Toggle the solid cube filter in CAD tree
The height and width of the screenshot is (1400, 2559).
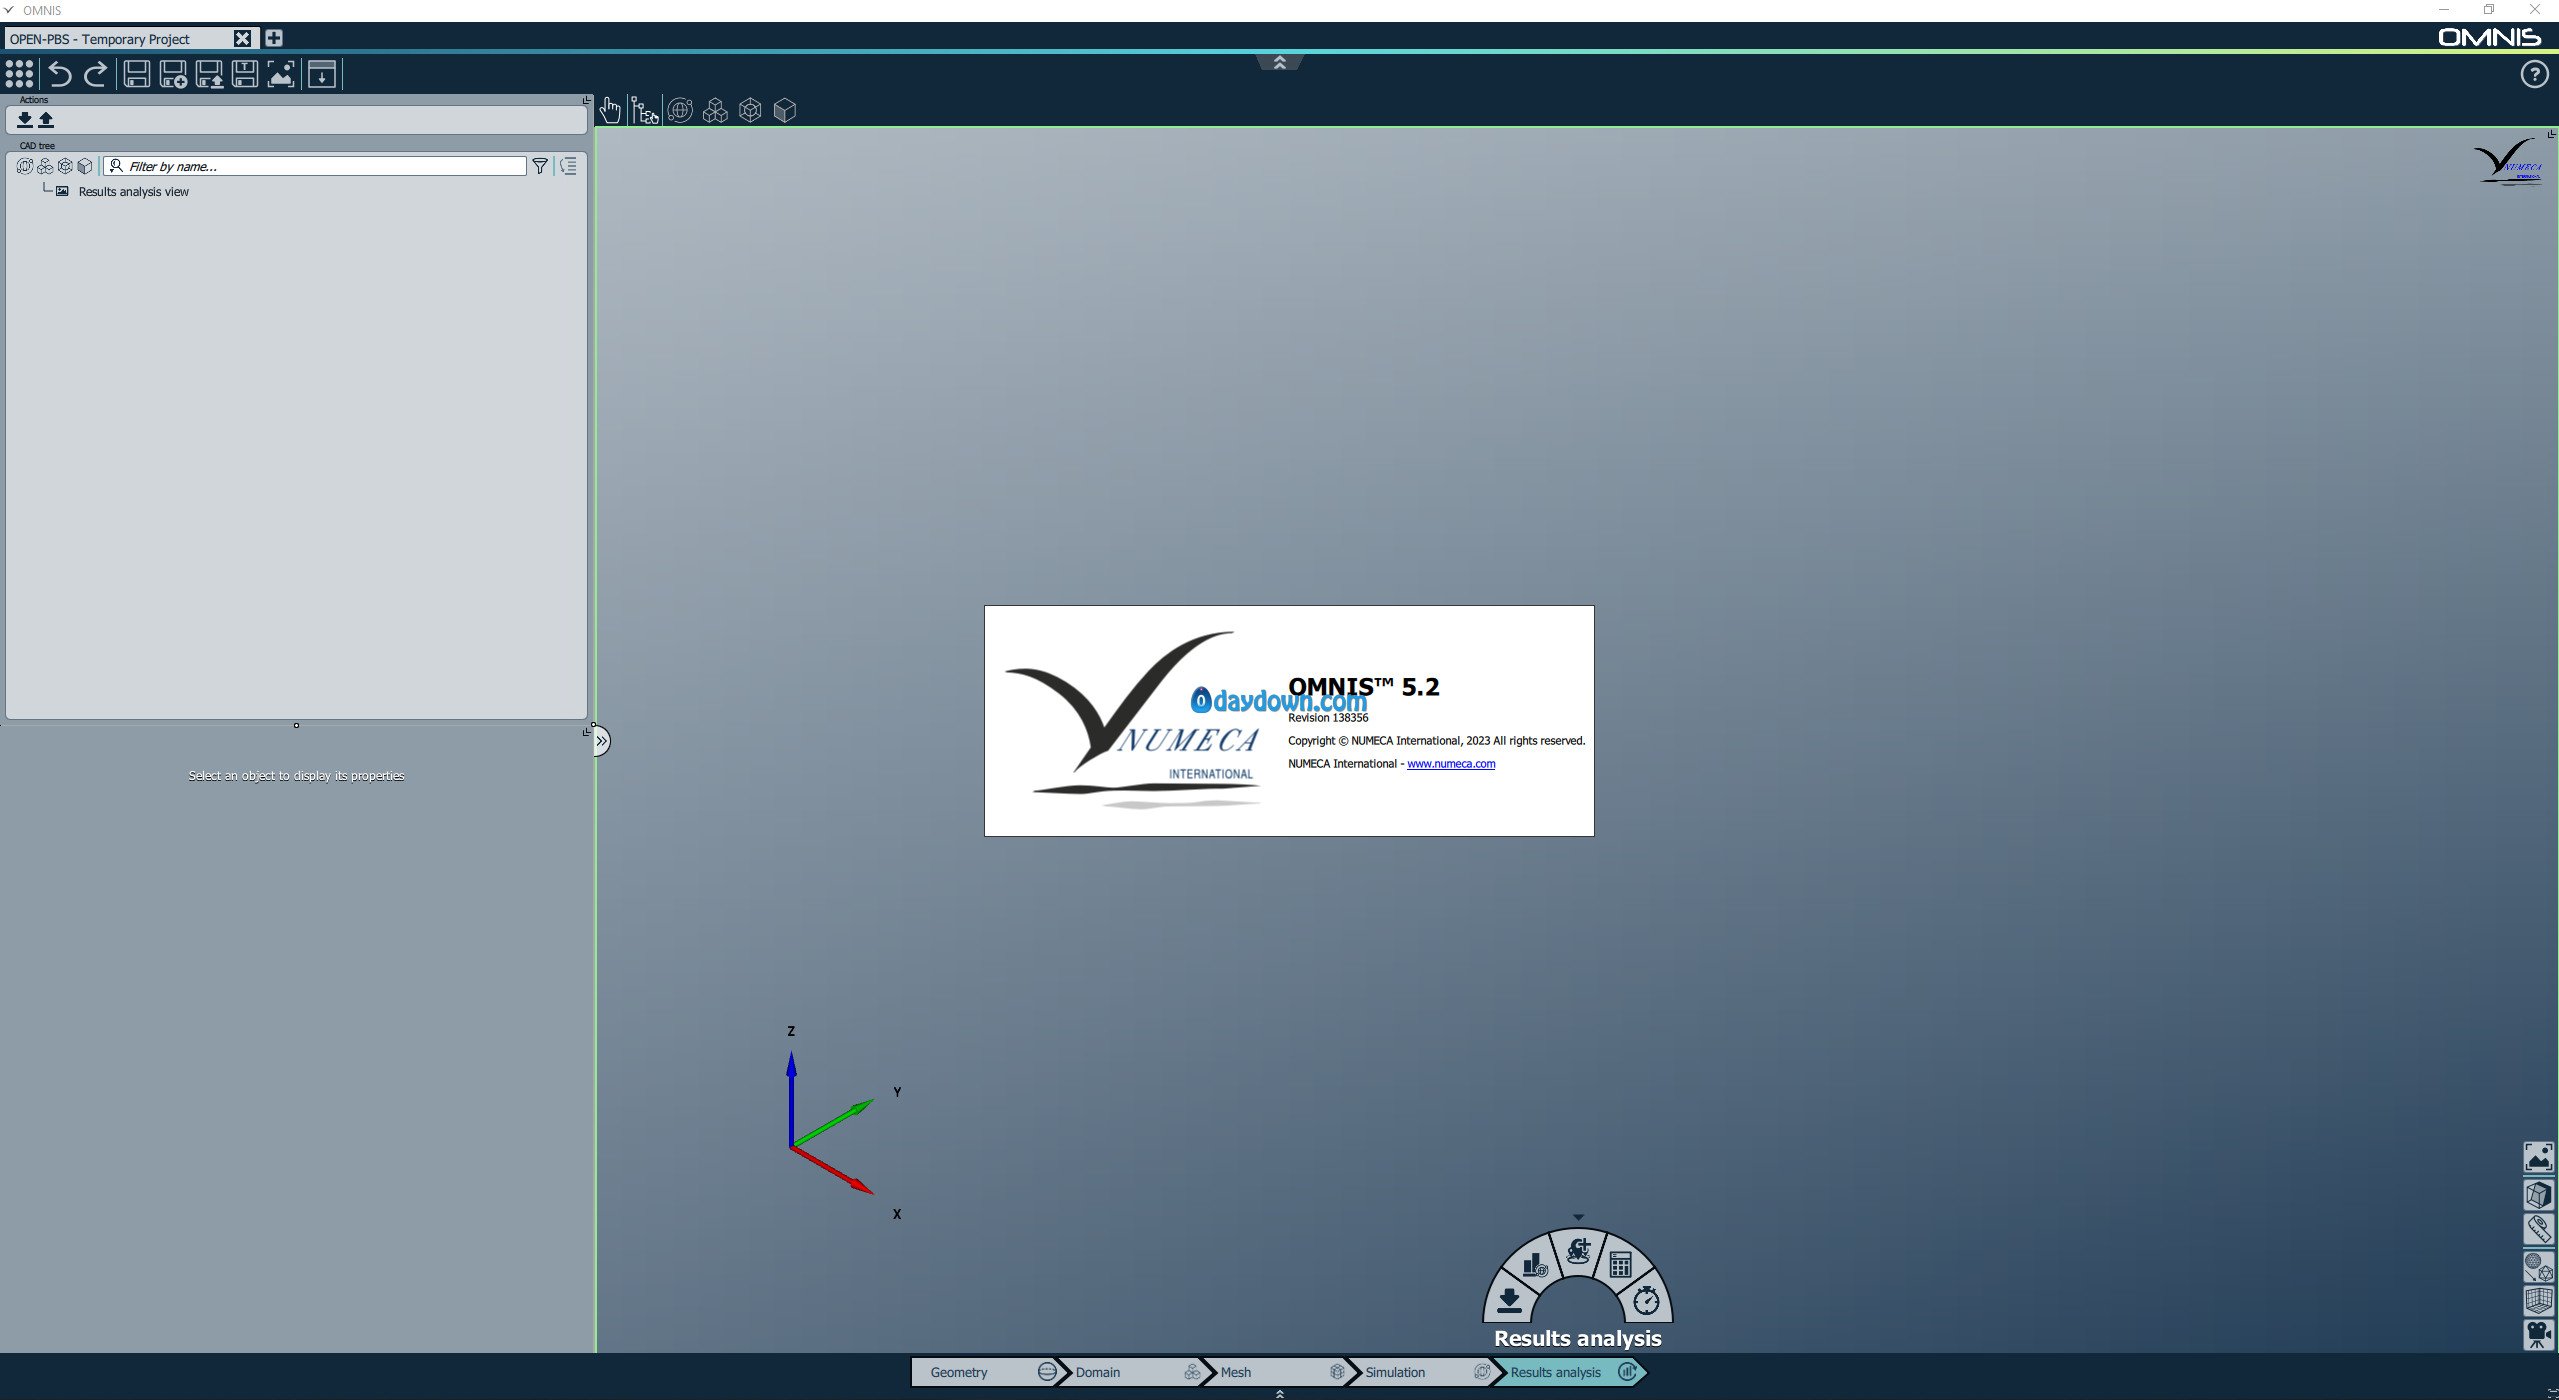point(85,166)
